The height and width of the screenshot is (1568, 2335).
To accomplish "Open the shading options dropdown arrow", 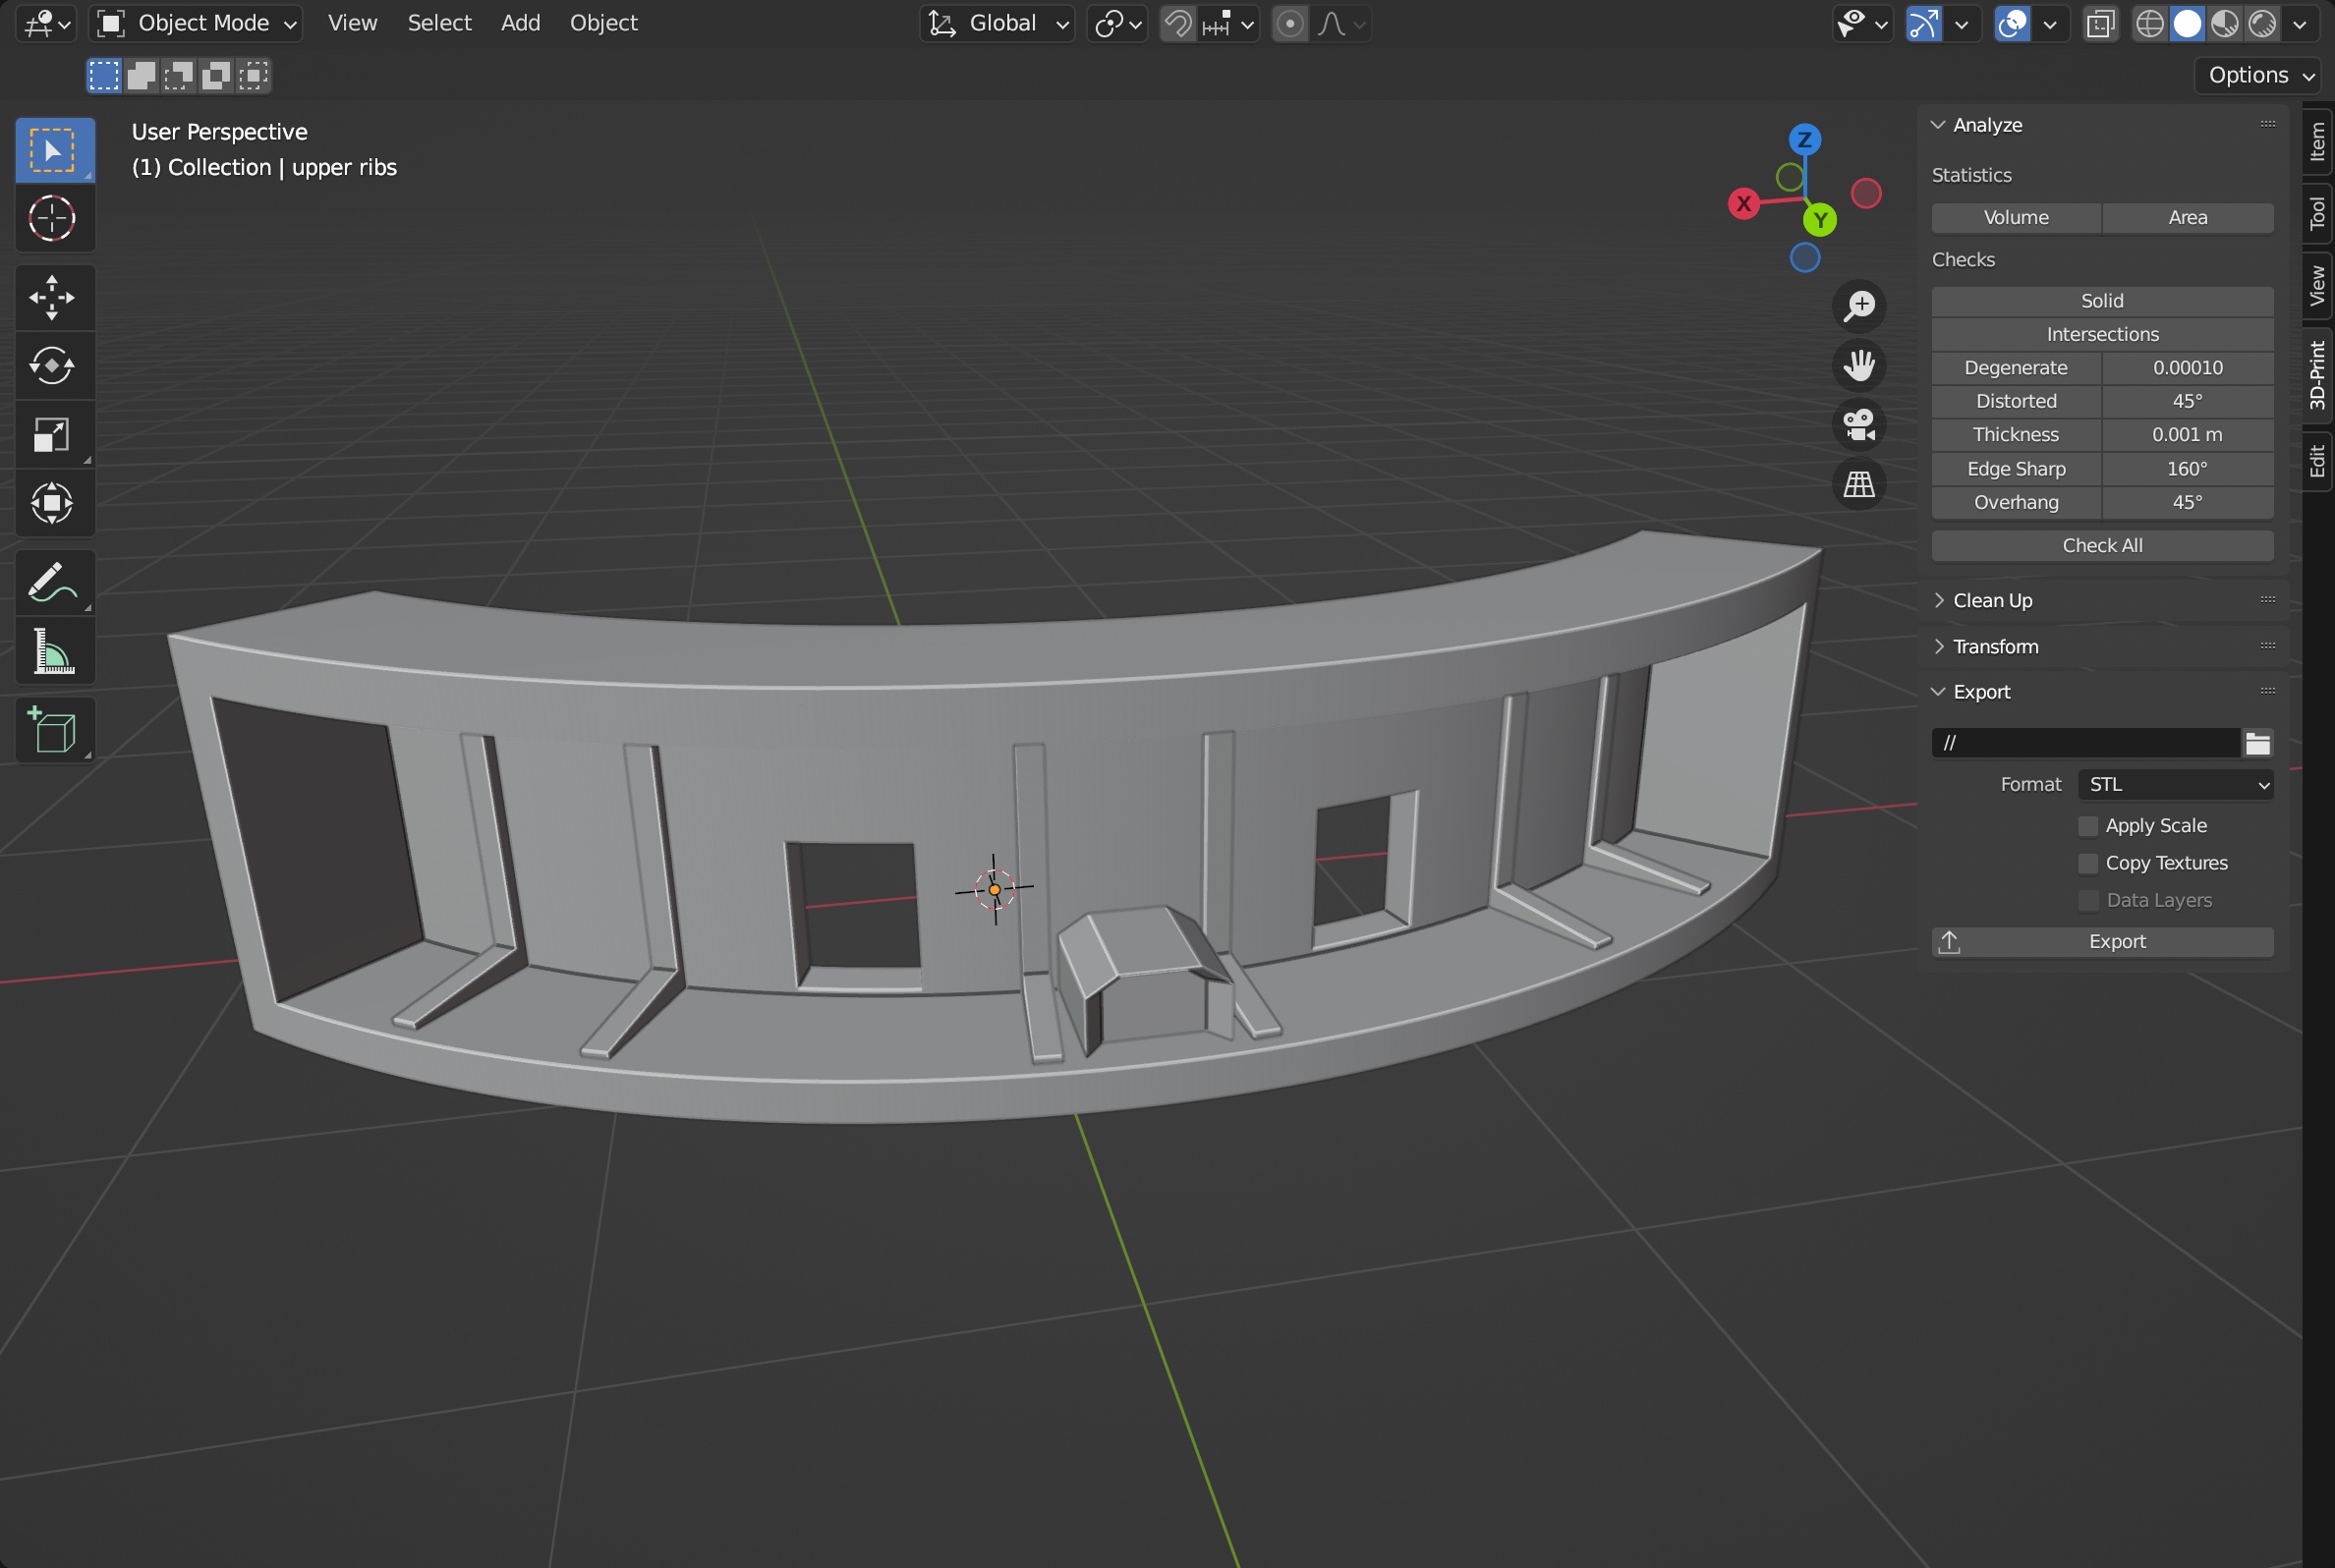I will click(x=2300, y=23).
